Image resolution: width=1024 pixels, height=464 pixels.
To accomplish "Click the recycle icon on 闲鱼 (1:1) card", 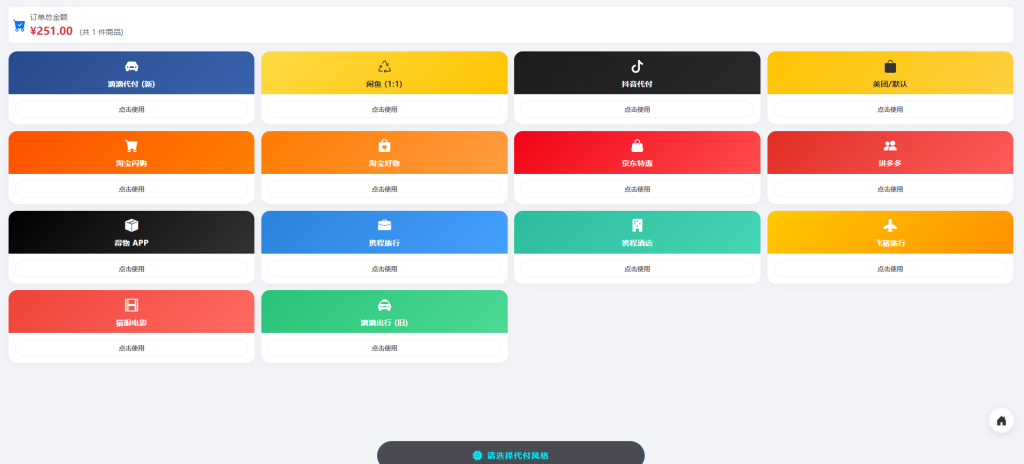I will click(x=385, y=66).
